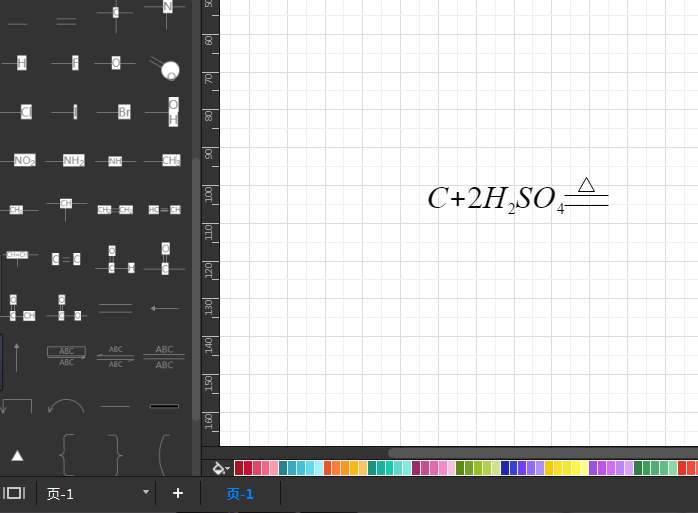This screenshot has height=513, width=698.
Task: Pick the thick line shape
Action: pyautogui.click(x=164, y=406)
